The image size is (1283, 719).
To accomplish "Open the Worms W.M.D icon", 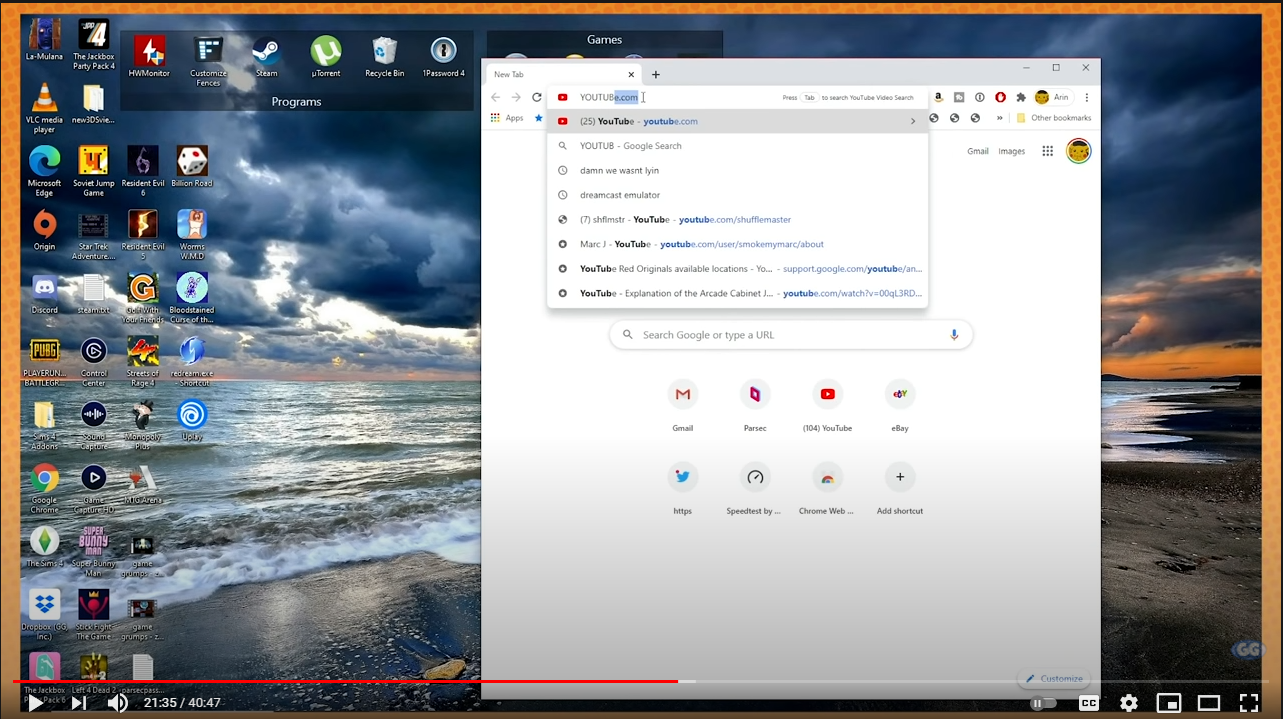I will [x=192, y=234].
